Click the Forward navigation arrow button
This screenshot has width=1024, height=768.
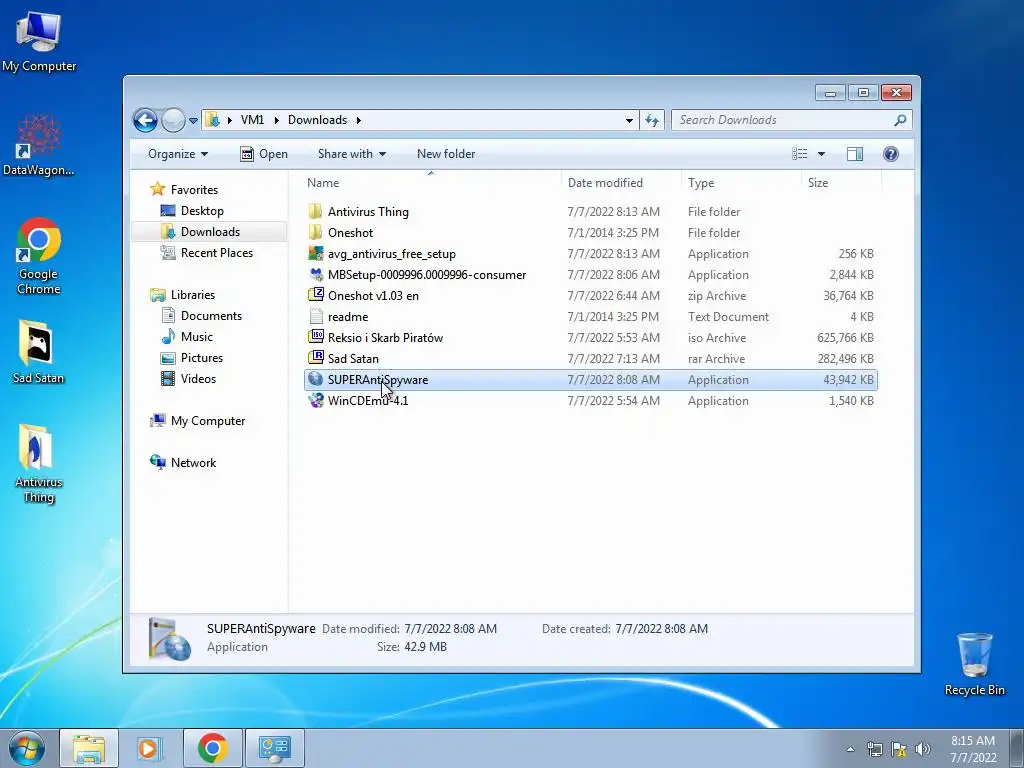(173, 120)
